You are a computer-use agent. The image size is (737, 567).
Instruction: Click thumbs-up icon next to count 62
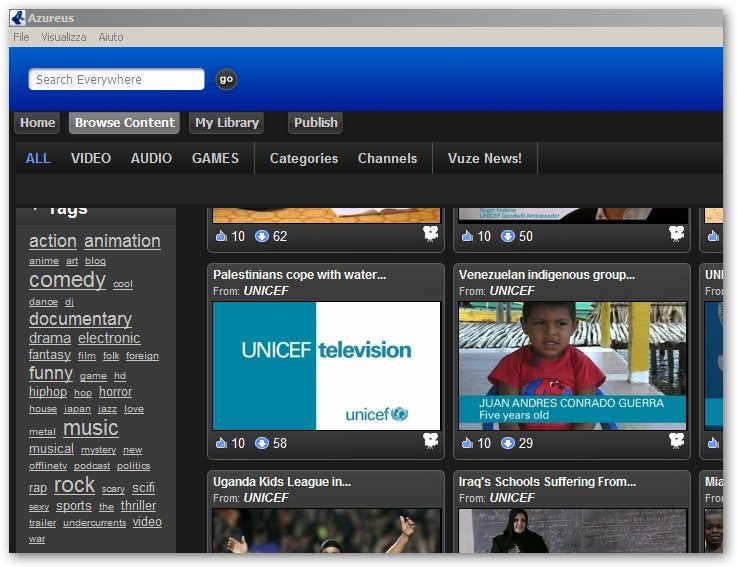221,236
